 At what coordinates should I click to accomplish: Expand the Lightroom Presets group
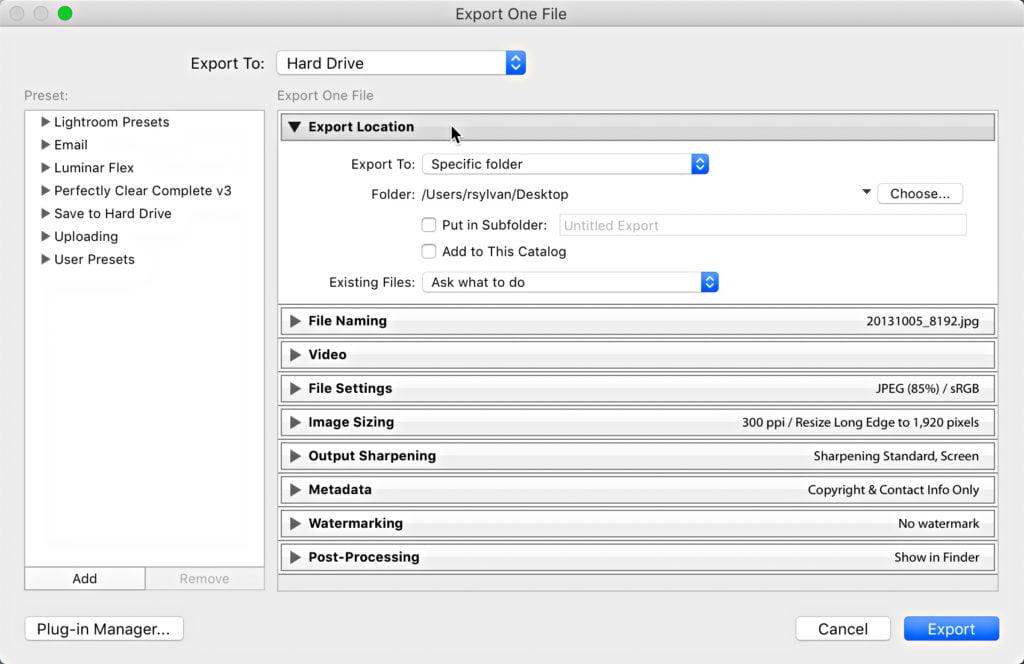click(x=45, y=122)
